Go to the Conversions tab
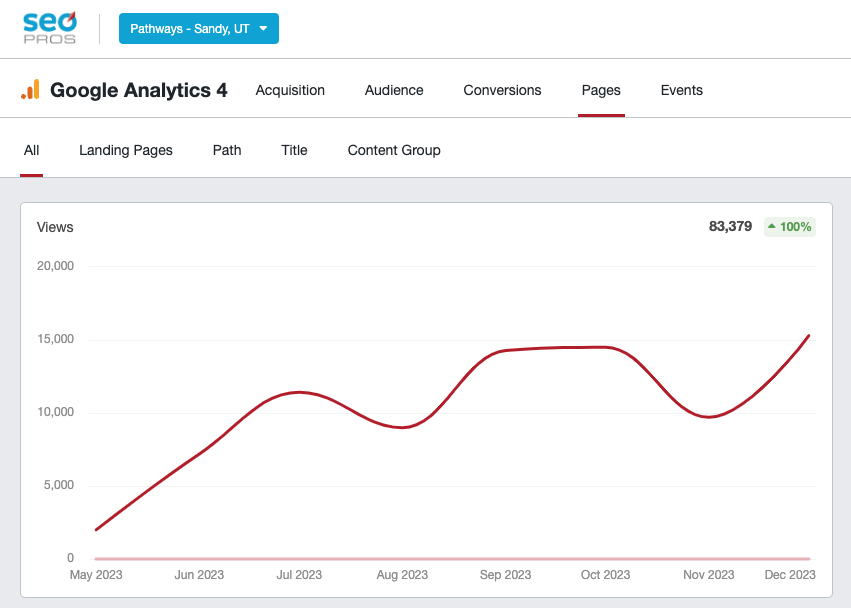The image size is (851, 608). click(x=502, y=90)
